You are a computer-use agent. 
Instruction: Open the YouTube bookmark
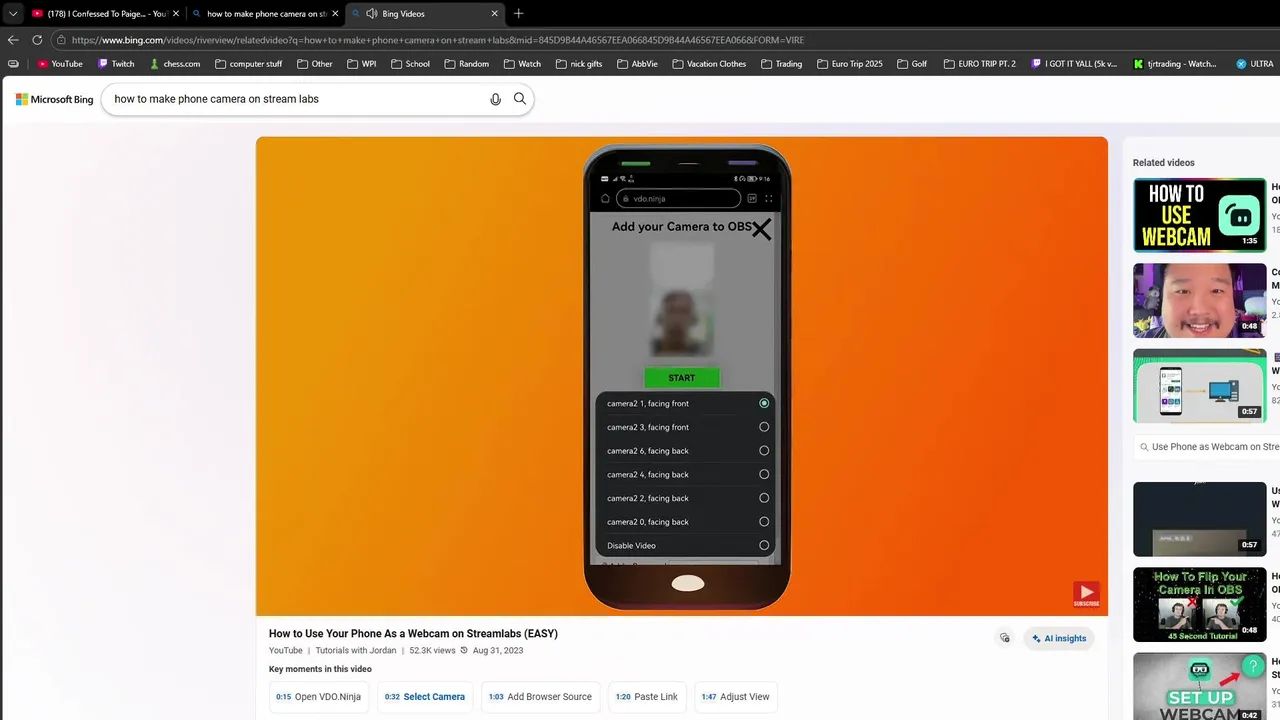click(x=60, y=64)
